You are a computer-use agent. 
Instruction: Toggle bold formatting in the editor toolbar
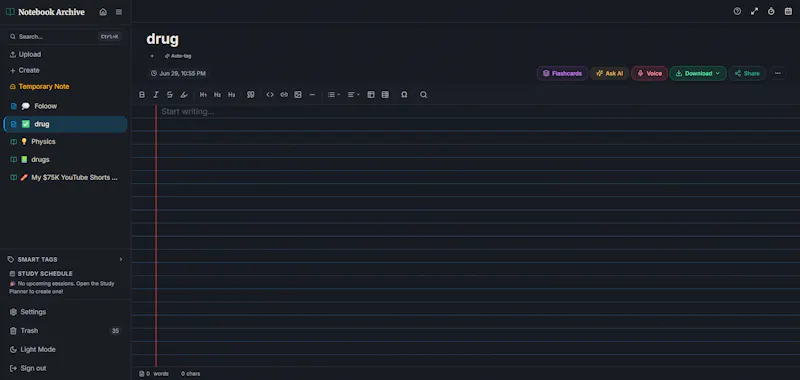click(142, 95)
